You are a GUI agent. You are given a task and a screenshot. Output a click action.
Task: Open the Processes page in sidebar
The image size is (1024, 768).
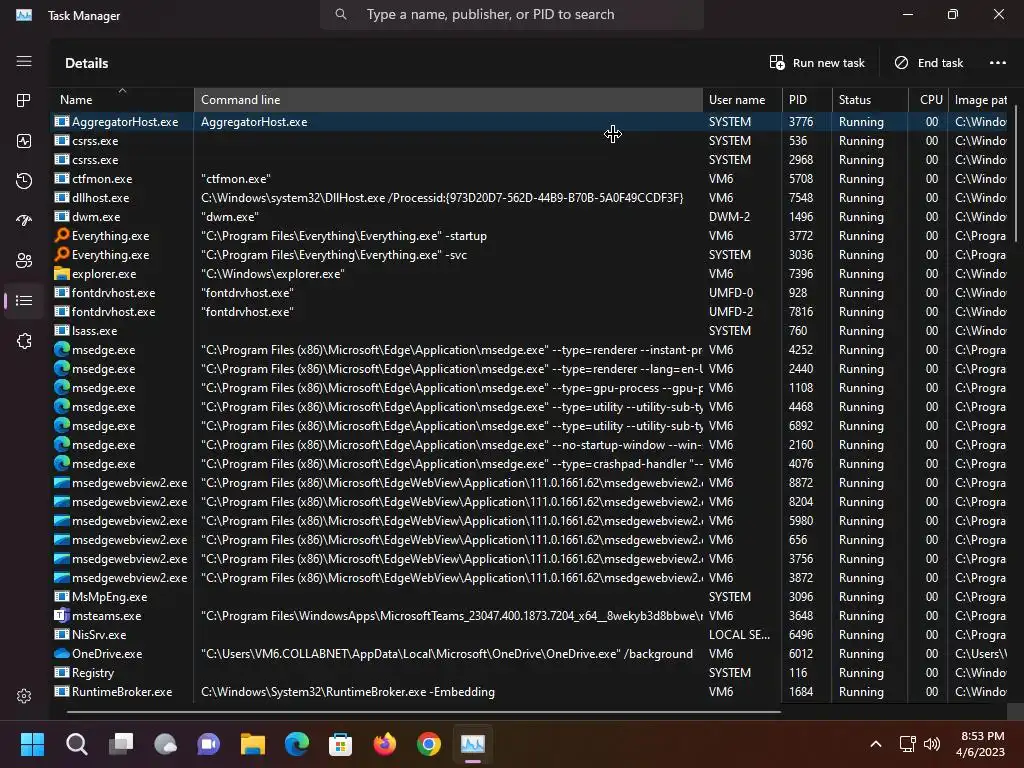(x=24, y=101)
